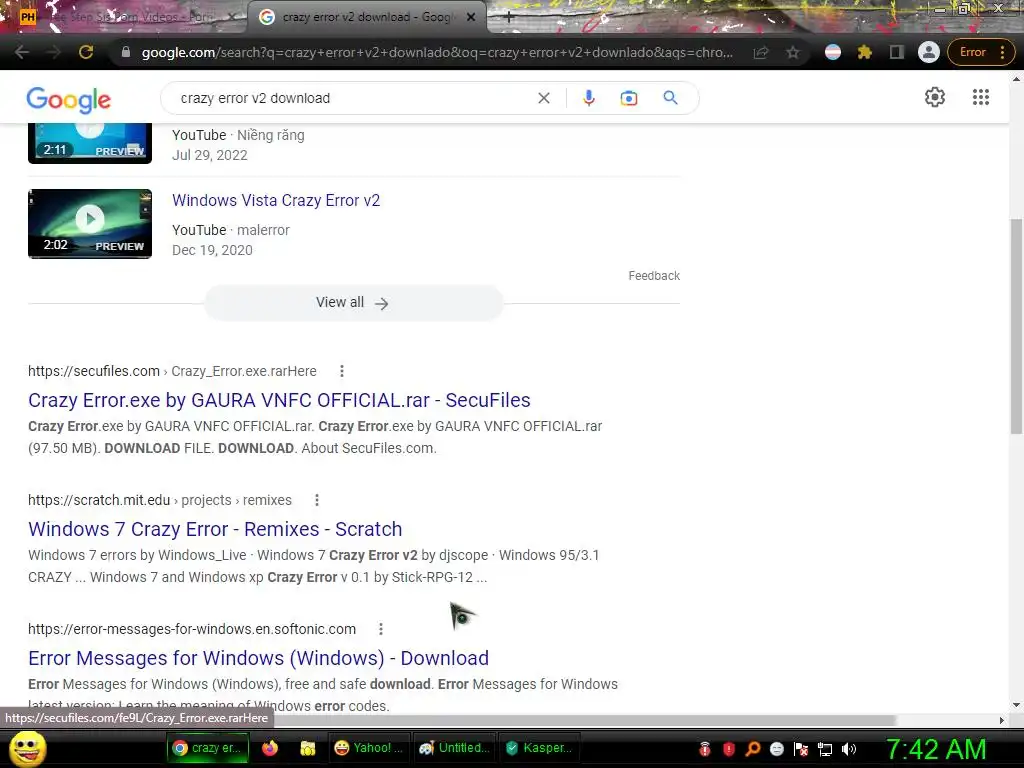This screenshot has width=1024, height=768.
Task: Open Error Messages for Windows Download result
Action: tap(258, 658)
